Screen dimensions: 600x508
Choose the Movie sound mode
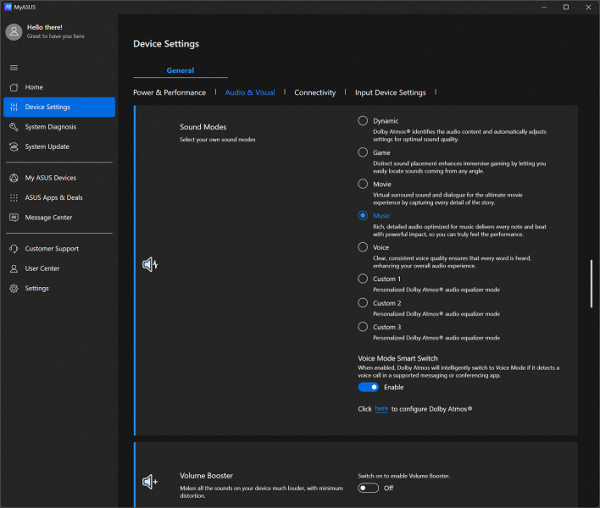point(363,184)
